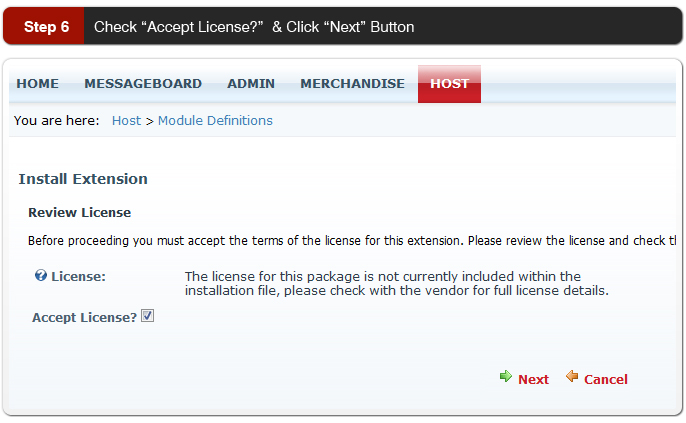686x423 pixels.
Task: Click the green Next arrow icon
Action: [x=506, y=376]
